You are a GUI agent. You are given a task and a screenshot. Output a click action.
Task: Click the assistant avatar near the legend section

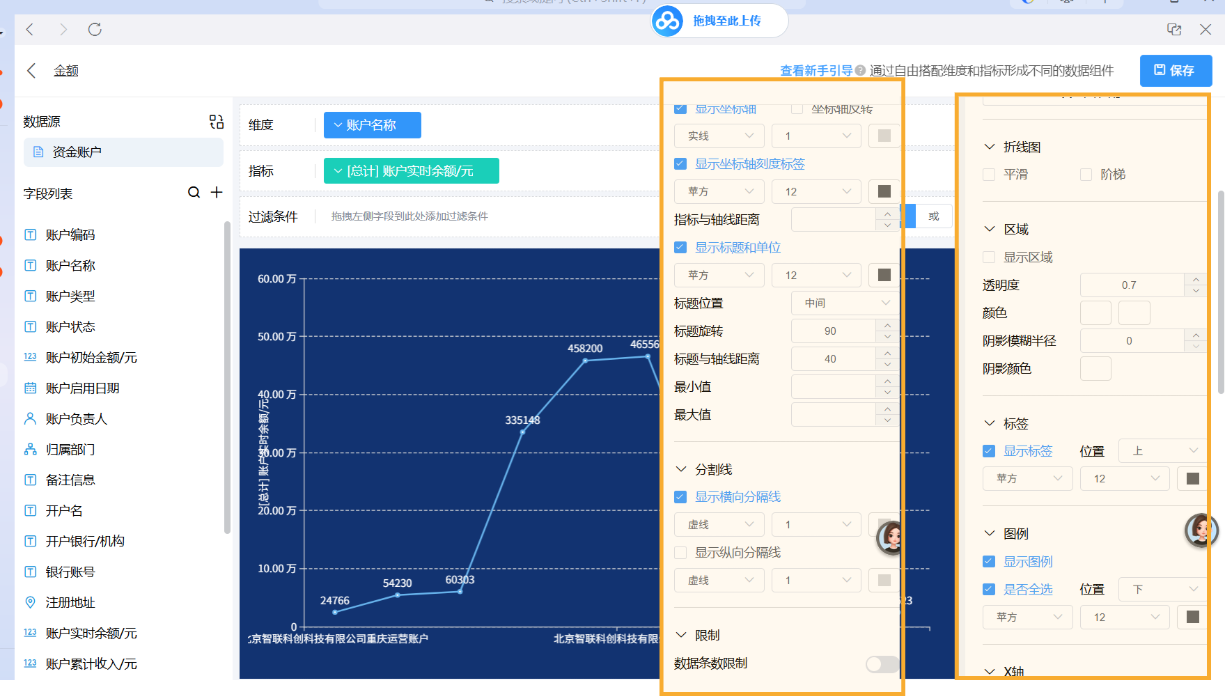click(1202, 530)
